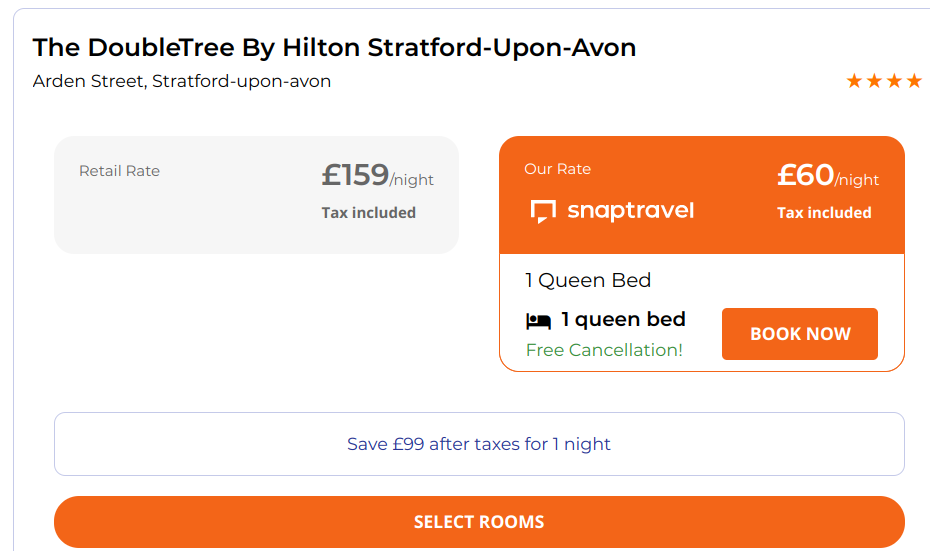The height and width of the screenshot is (551, 930).
Task: Click the bold 1 queen bed label
Action: click(x=623, y=320)
